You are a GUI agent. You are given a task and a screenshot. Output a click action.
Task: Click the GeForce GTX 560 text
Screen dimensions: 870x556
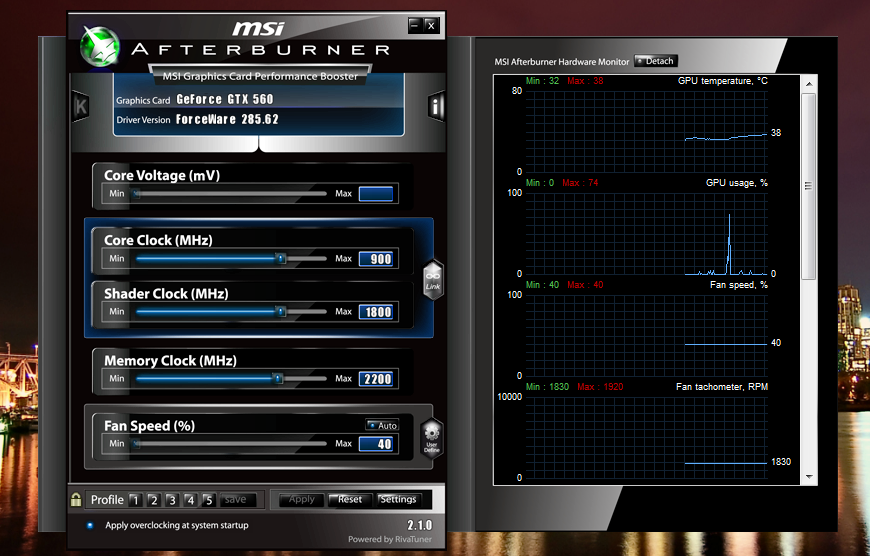click(225, 99)
